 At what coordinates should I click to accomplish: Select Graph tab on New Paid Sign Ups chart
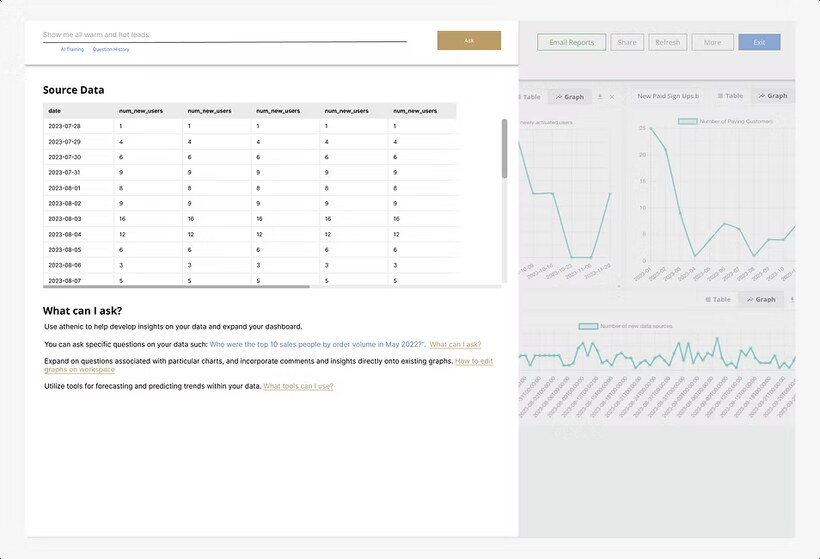click(x=773, y=96)
